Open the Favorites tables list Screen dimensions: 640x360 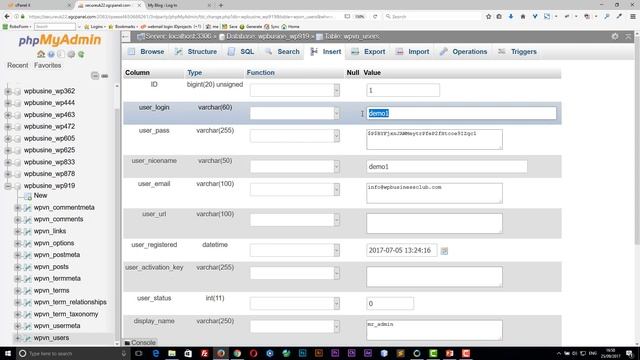tap(47, 65)
